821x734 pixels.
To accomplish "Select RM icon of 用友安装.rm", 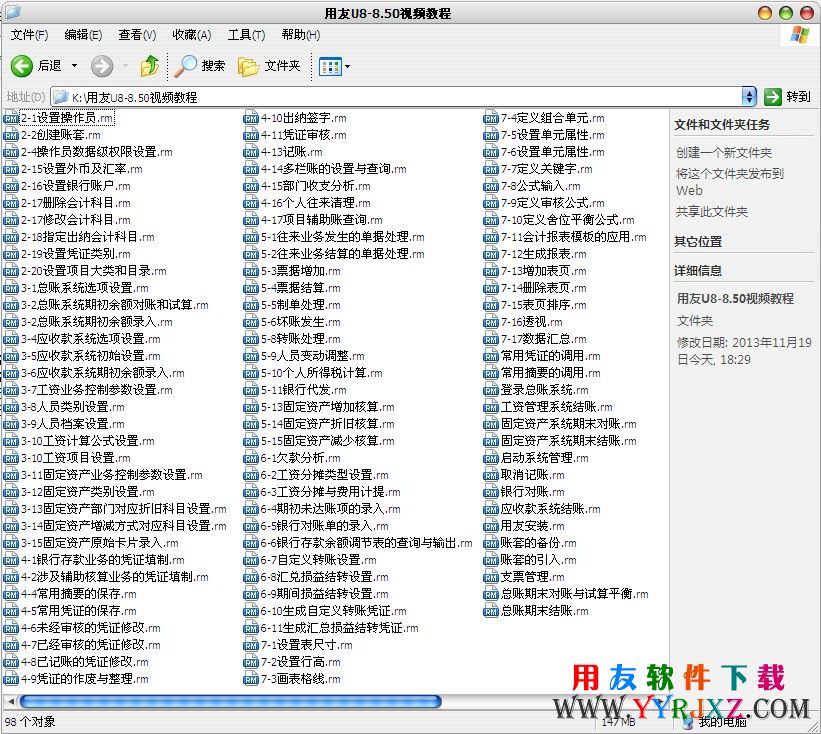I will coord(491,526).
